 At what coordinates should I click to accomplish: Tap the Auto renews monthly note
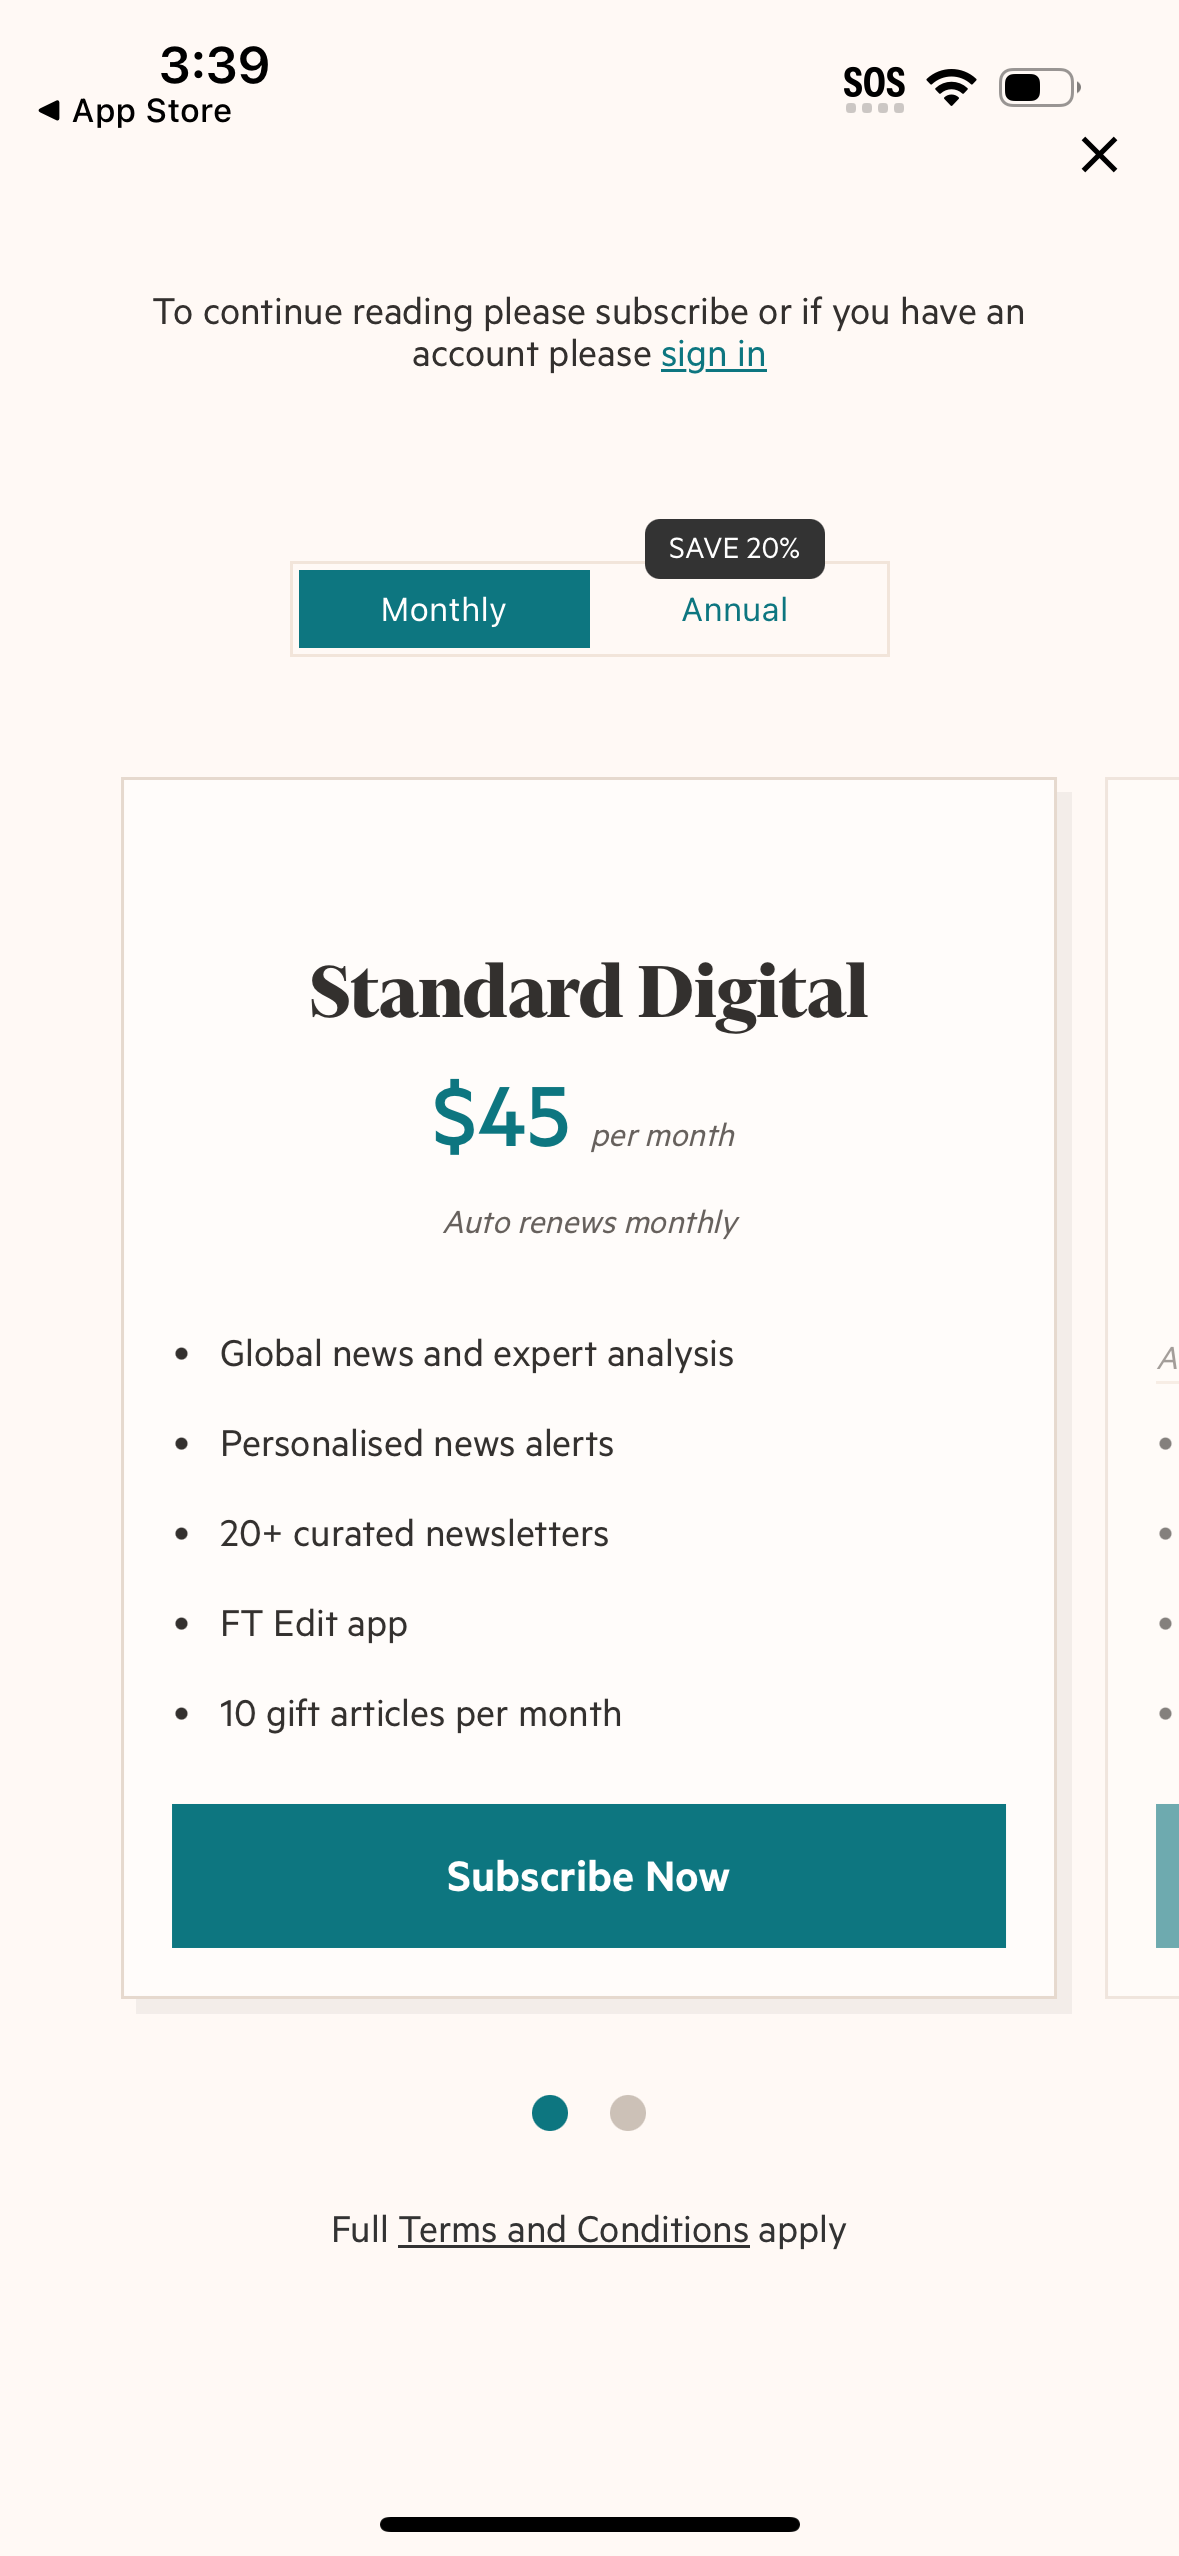click(x=589, y=1221)
